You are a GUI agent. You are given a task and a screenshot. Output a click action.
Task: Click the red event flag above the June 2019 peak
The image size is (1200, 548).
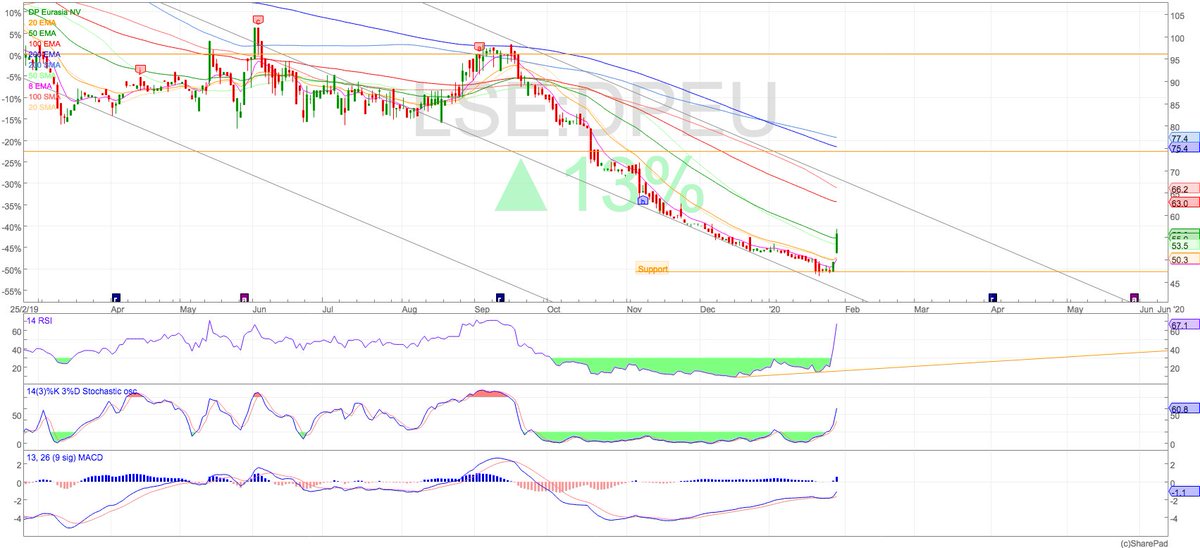coord(258,20)
